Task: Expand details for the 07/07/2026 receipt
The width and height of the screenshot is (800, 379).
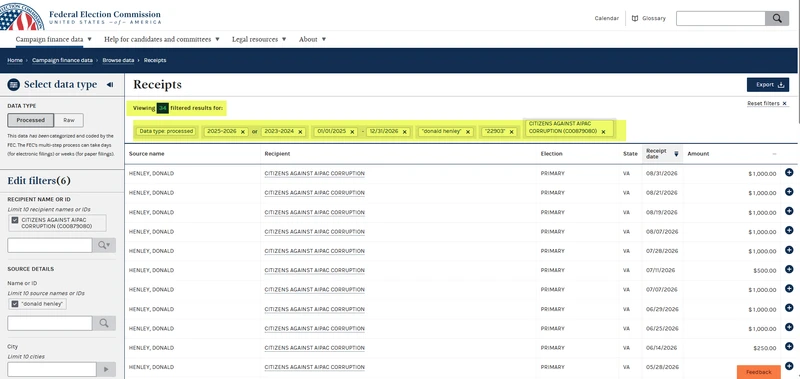Action: tap(789, 289)
